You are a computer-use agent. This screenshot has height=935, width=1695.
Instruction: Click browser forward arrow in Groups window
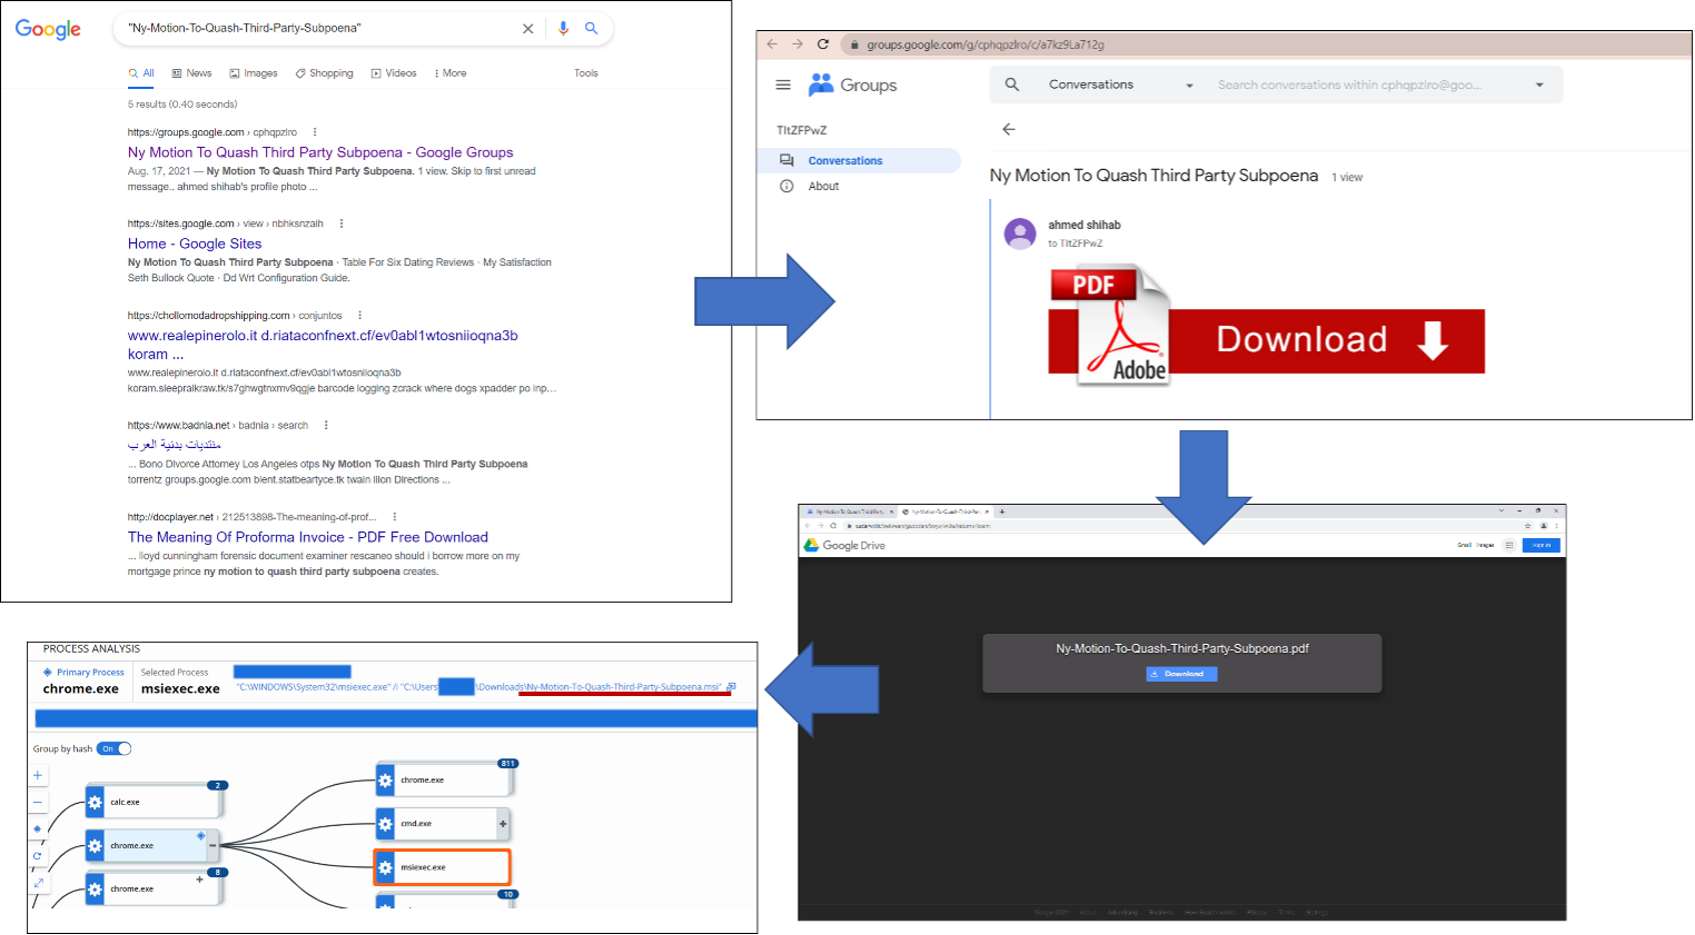797,44
